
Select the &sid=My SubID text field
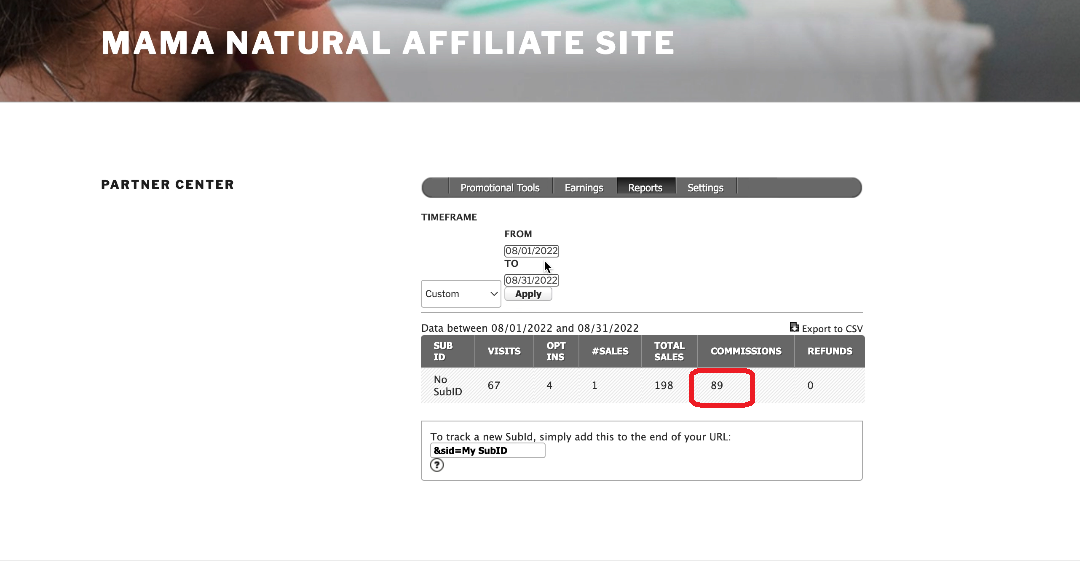pos(488,450)
